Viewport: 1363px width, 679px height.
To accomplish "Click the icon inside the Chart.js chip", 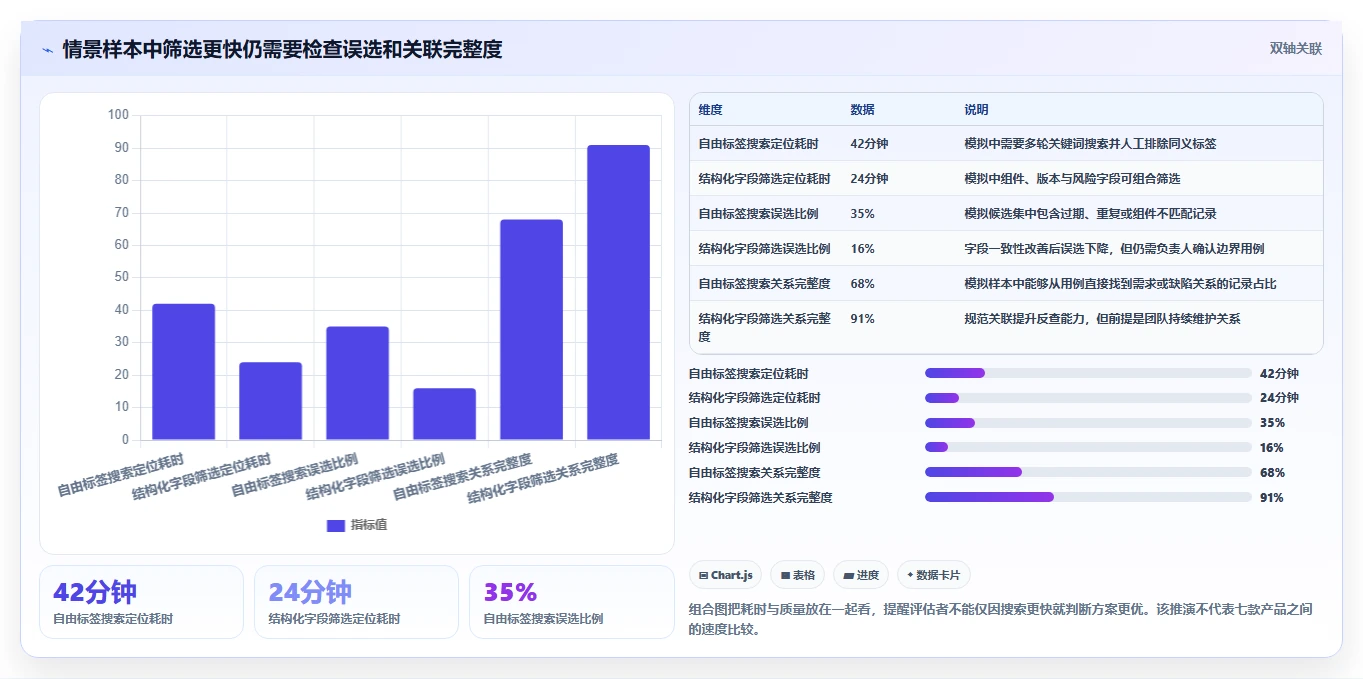I will [704, 576].
